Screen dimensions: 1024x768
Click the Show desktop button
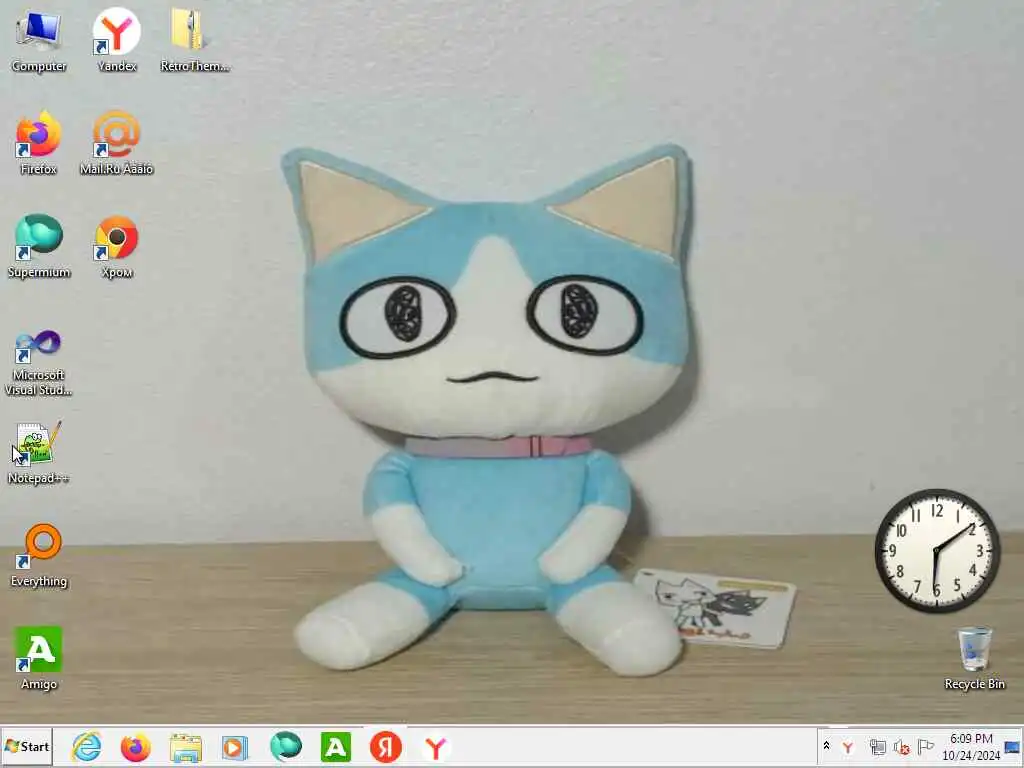1013,746
